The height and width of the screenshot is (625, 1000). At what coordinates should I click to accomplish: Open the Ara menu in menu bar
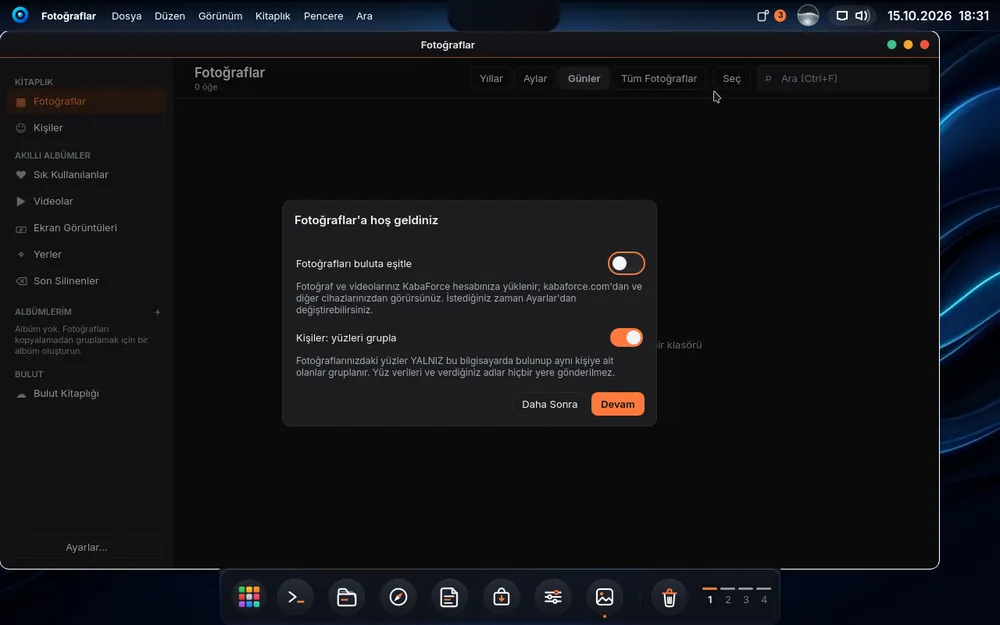coord(364,16)
